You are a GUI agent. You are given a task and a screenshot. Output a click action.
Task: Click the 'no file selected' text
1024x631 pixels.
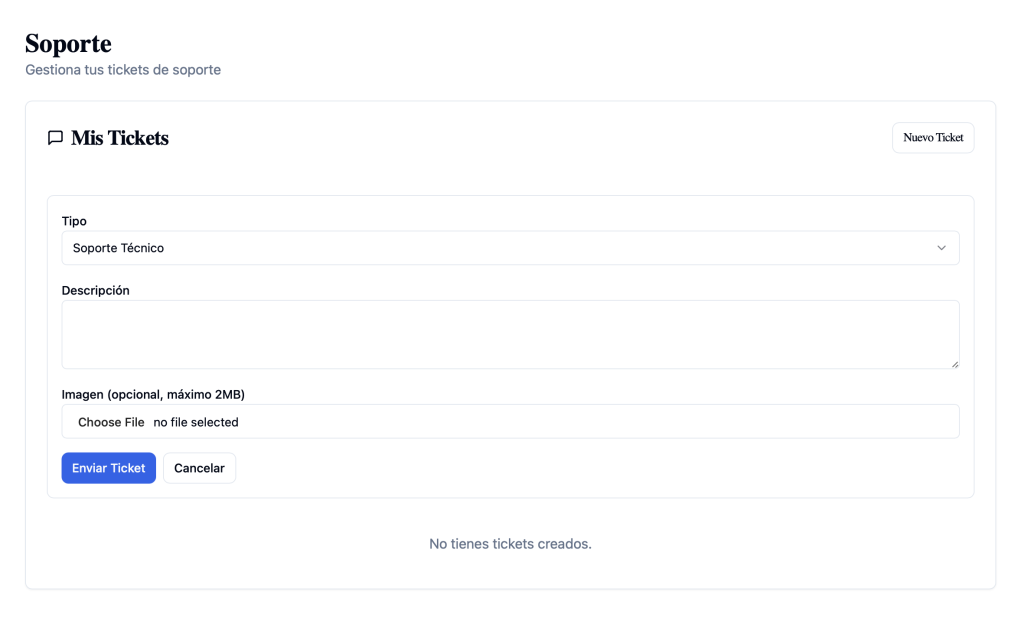click(196, 423)
